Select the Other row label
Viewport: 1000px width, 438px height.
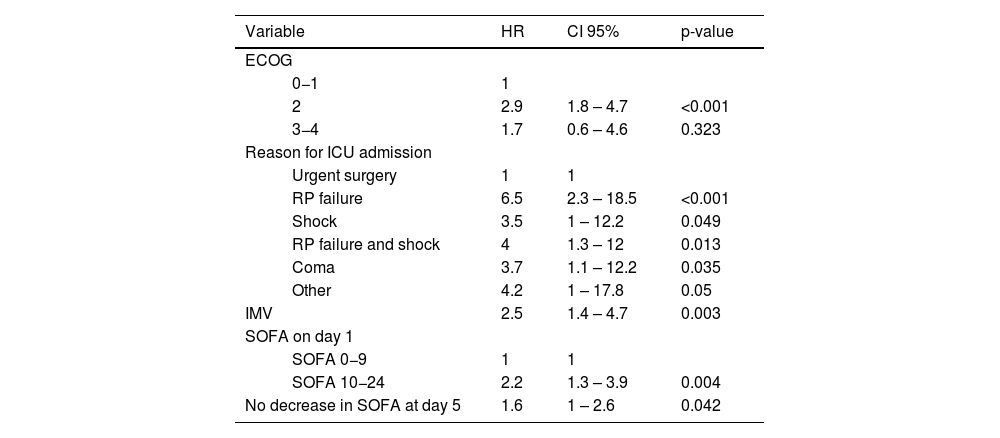[x=311, y=291]
